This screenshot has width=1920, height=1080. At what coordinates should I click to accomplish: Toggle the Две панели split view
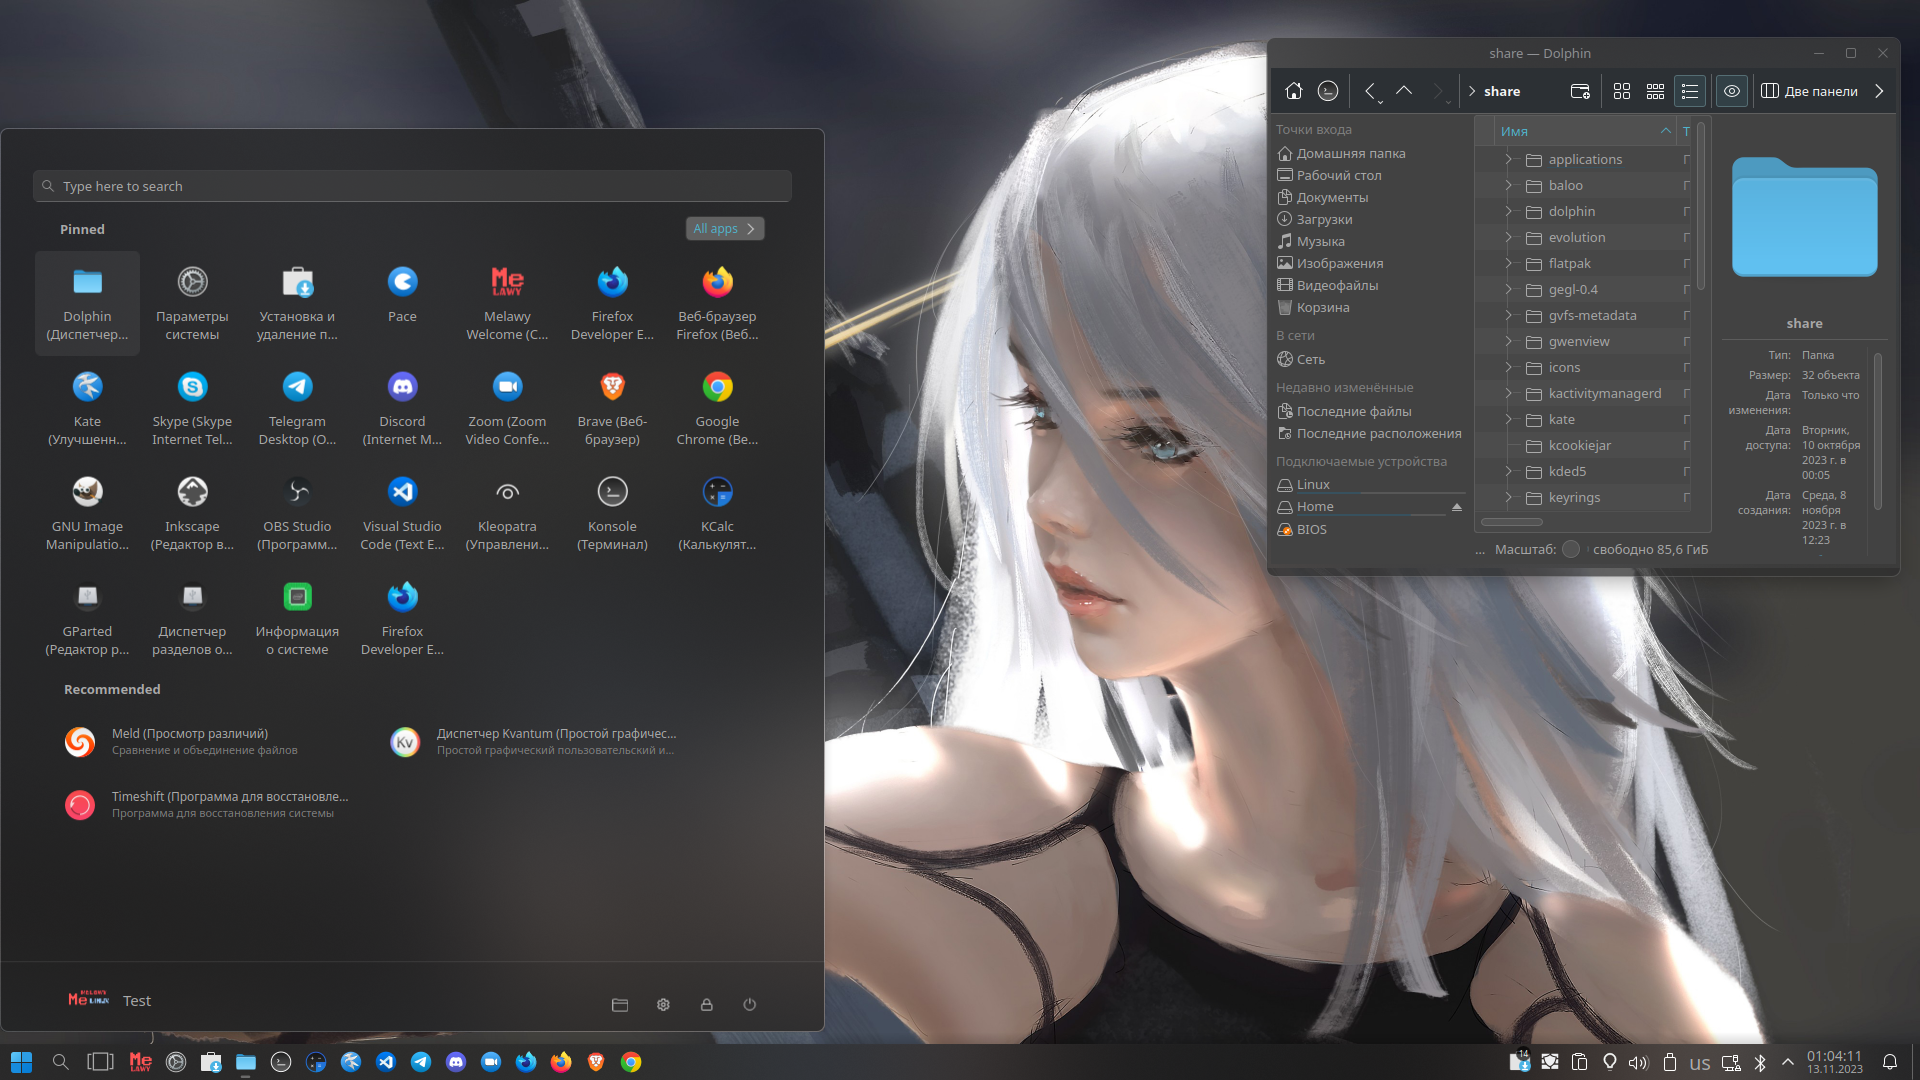1809,91
